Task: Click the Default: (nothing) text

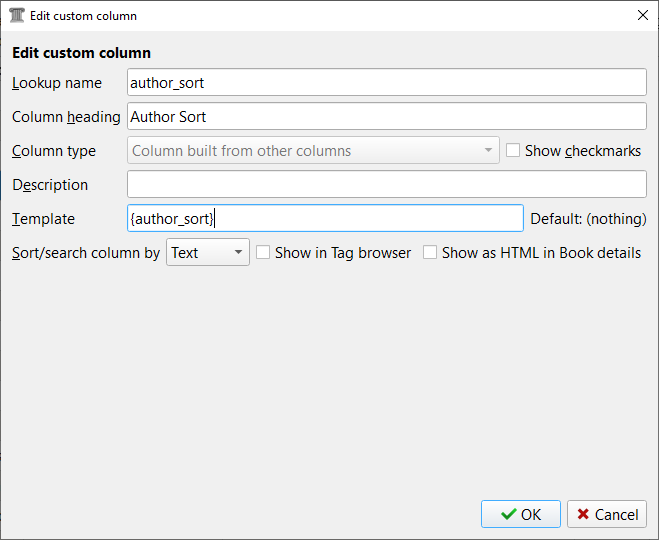Action: coord(588,219)
